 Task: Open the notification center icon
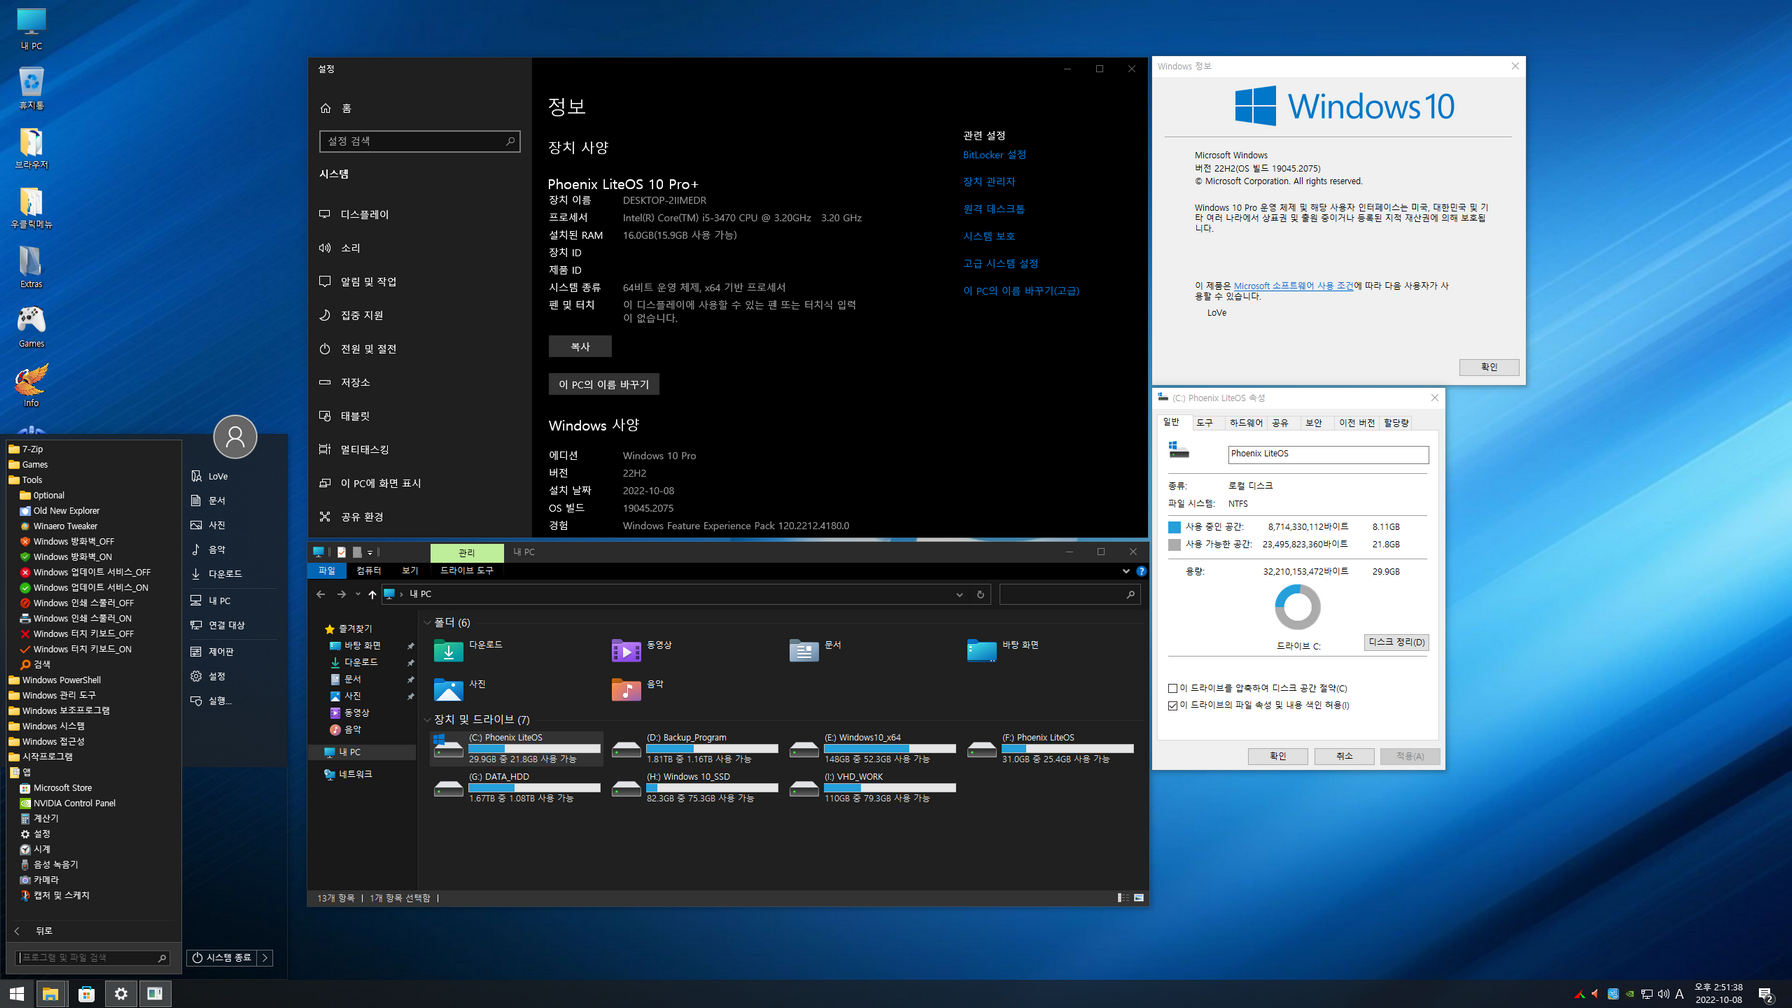pos(1766,993)
